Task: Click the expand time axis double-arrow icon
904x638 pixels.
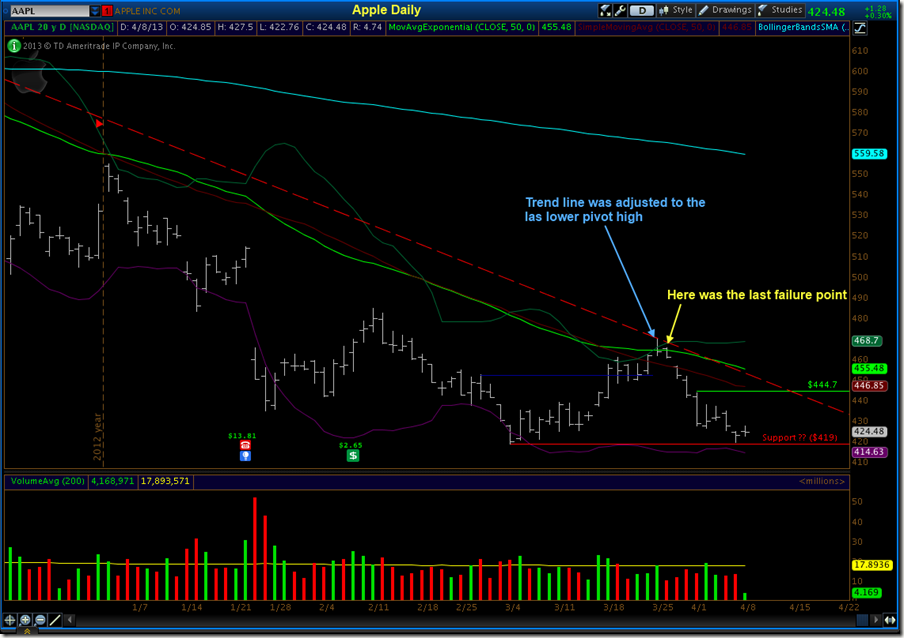Action: tap(890, 620)
